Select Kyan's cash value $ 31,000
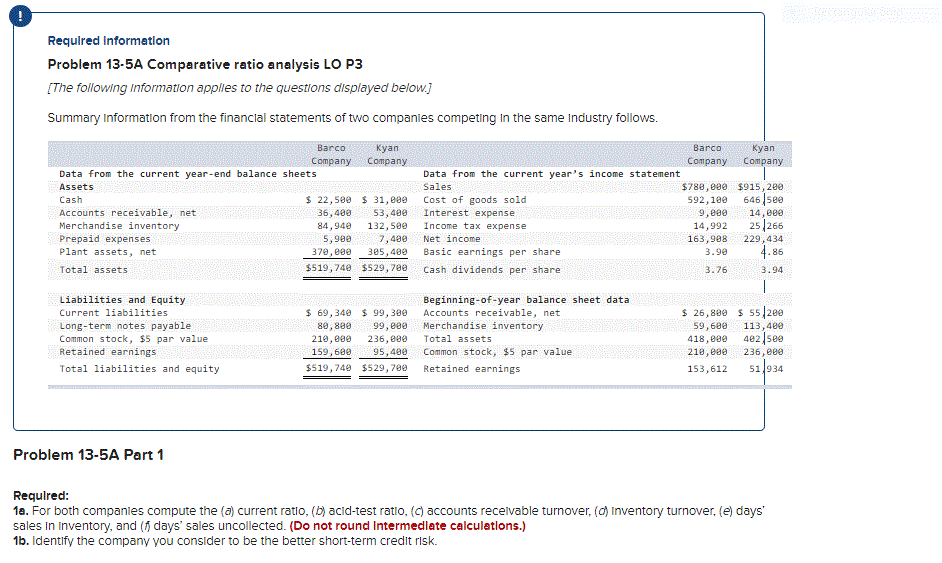Viewport: 942px width, 563px height. pyautogui.click(x=384, y=199)
